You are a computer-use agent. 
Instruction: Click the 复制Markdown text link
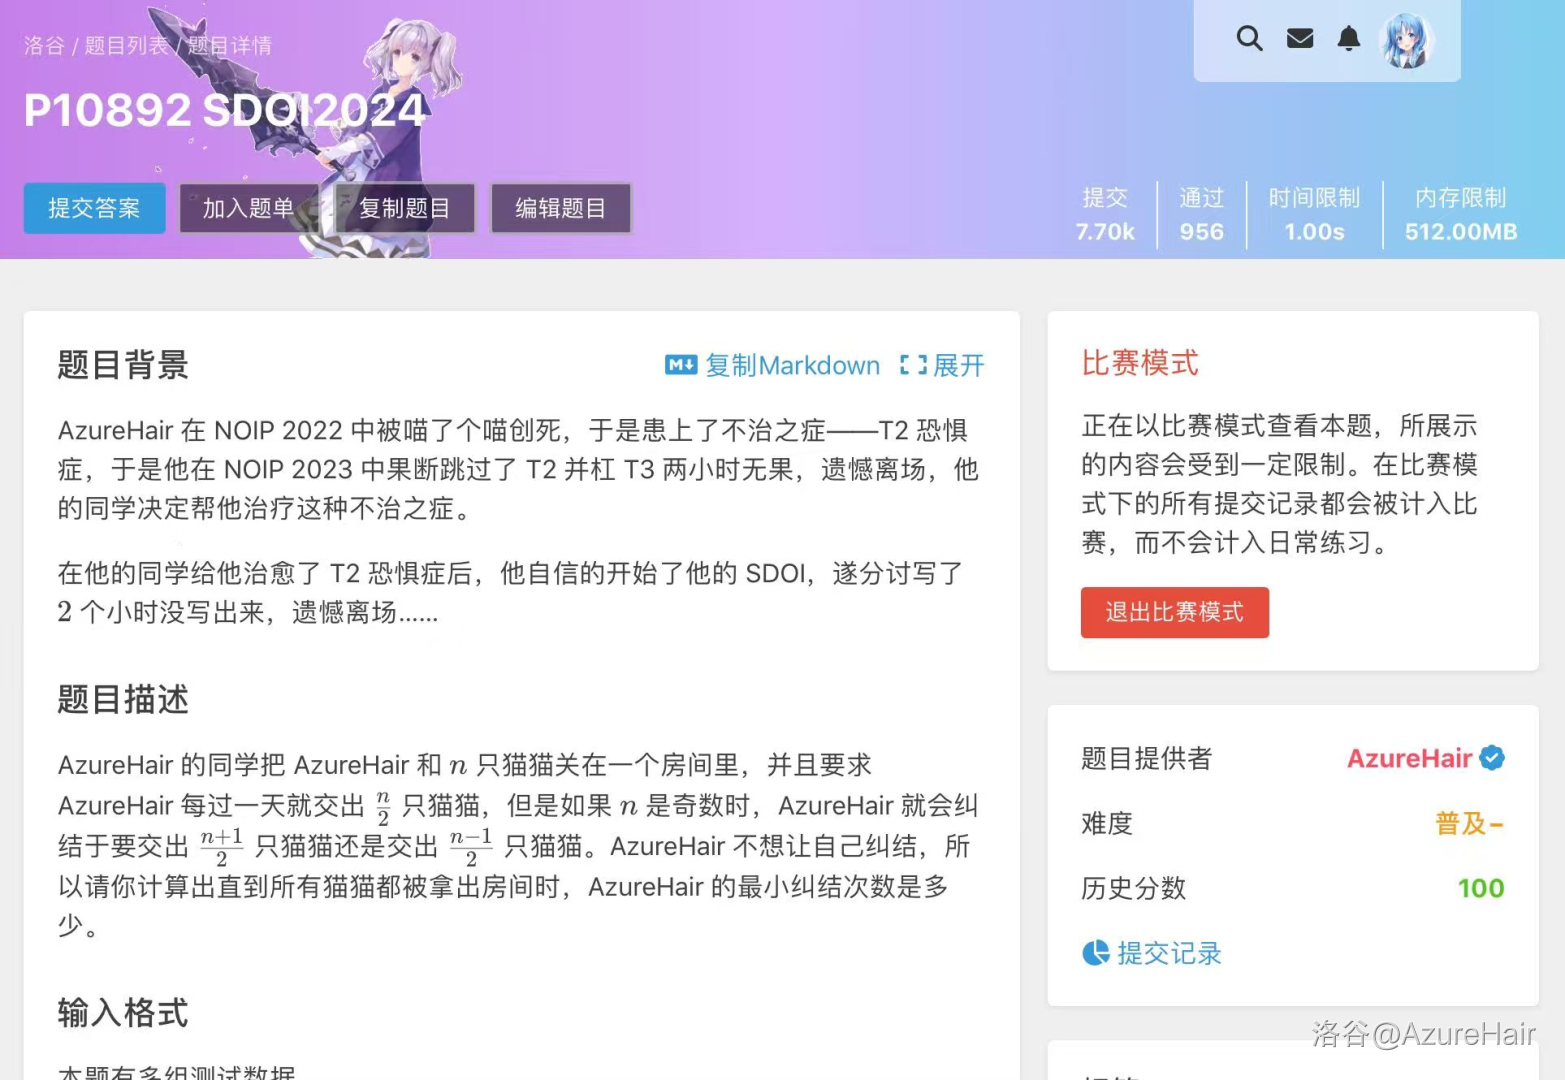(792, 366)
